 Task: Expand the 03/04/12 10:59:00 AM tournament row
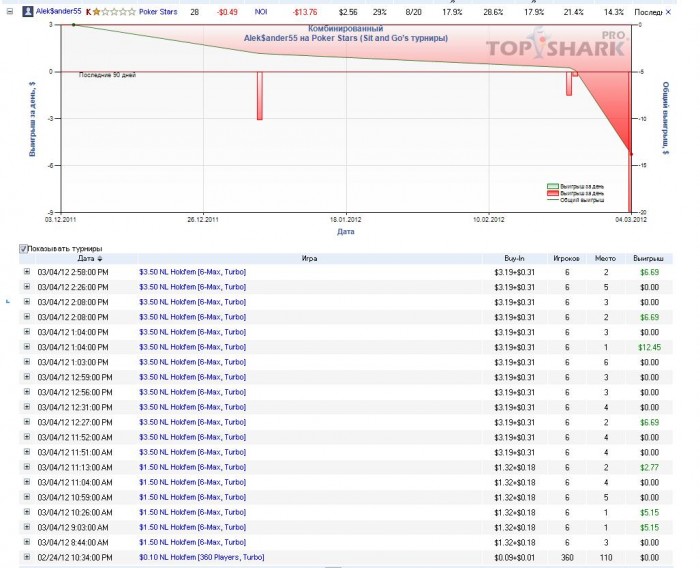click(x=27, y=497)
